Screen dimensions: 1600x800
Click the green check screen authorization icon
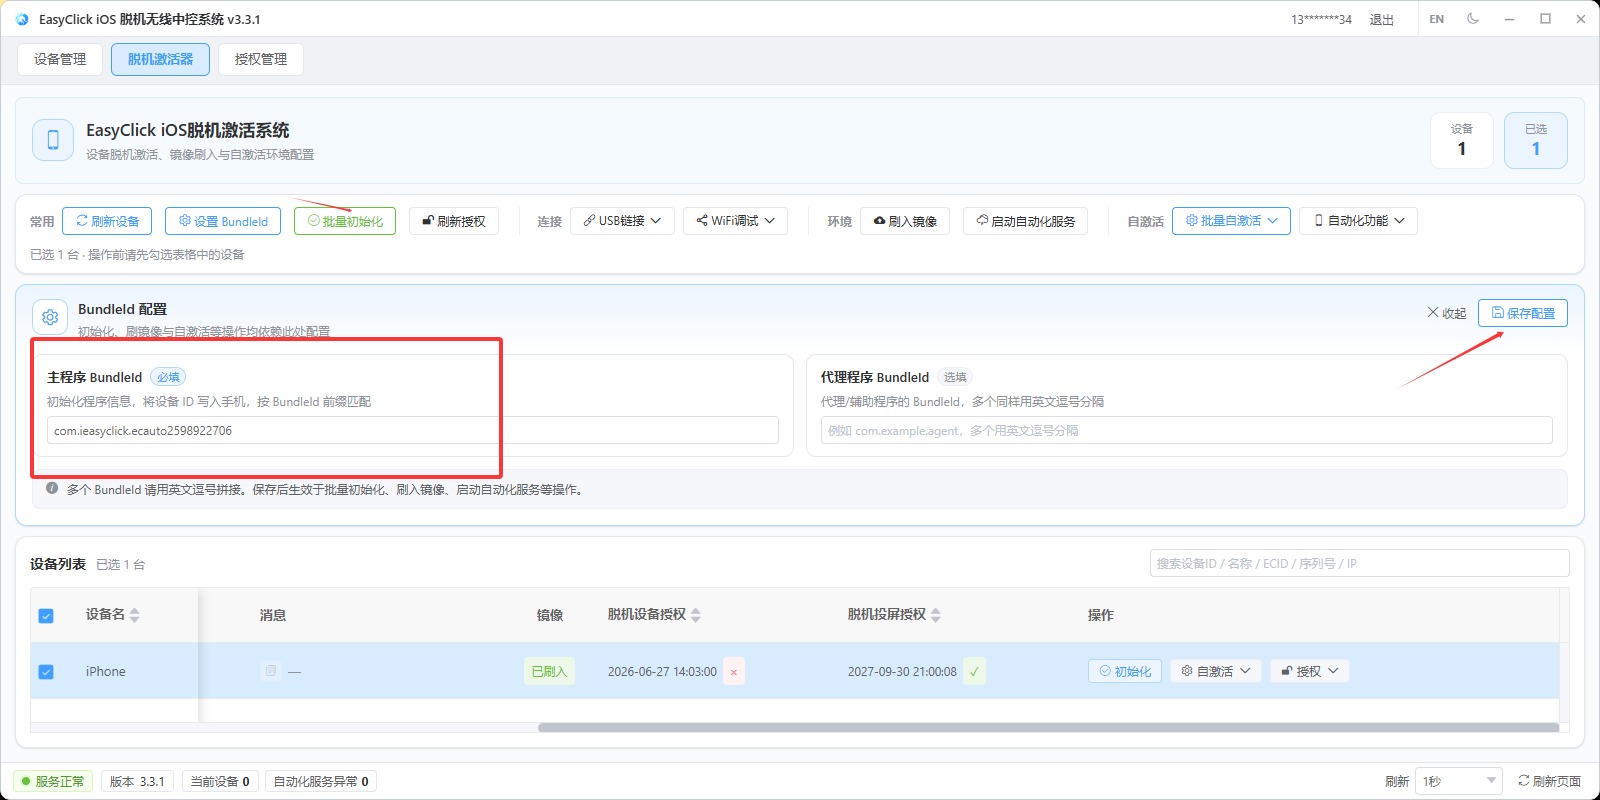[x=974, y=671]
